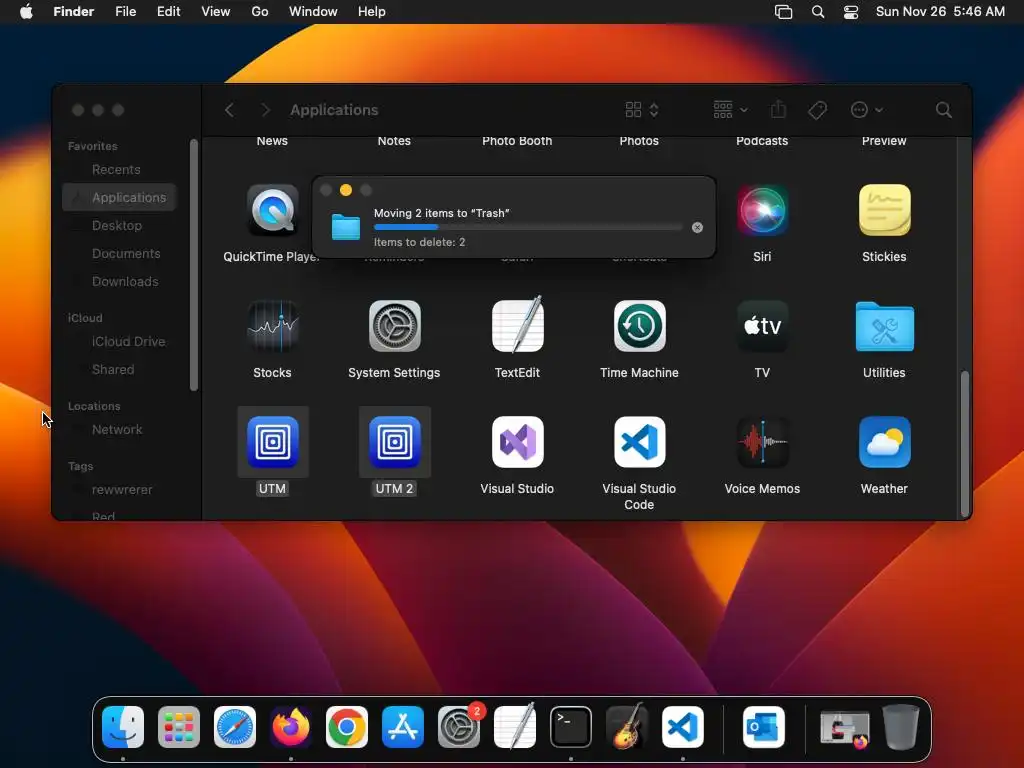Open the Go menu
The image size is (1024, 768).
click(260, 12)
